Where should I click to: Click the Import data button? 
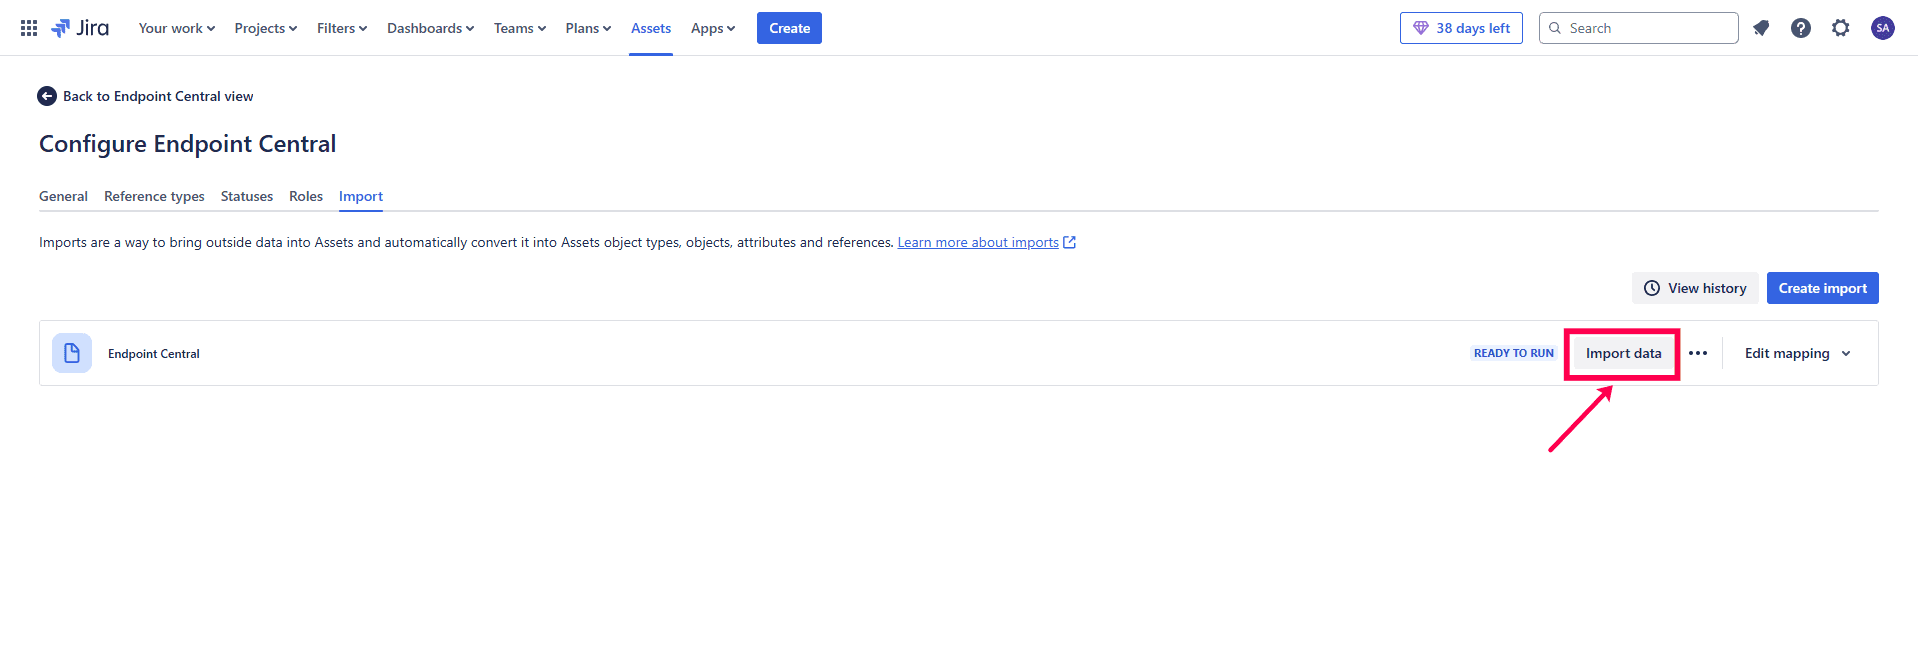point(1623,353)
